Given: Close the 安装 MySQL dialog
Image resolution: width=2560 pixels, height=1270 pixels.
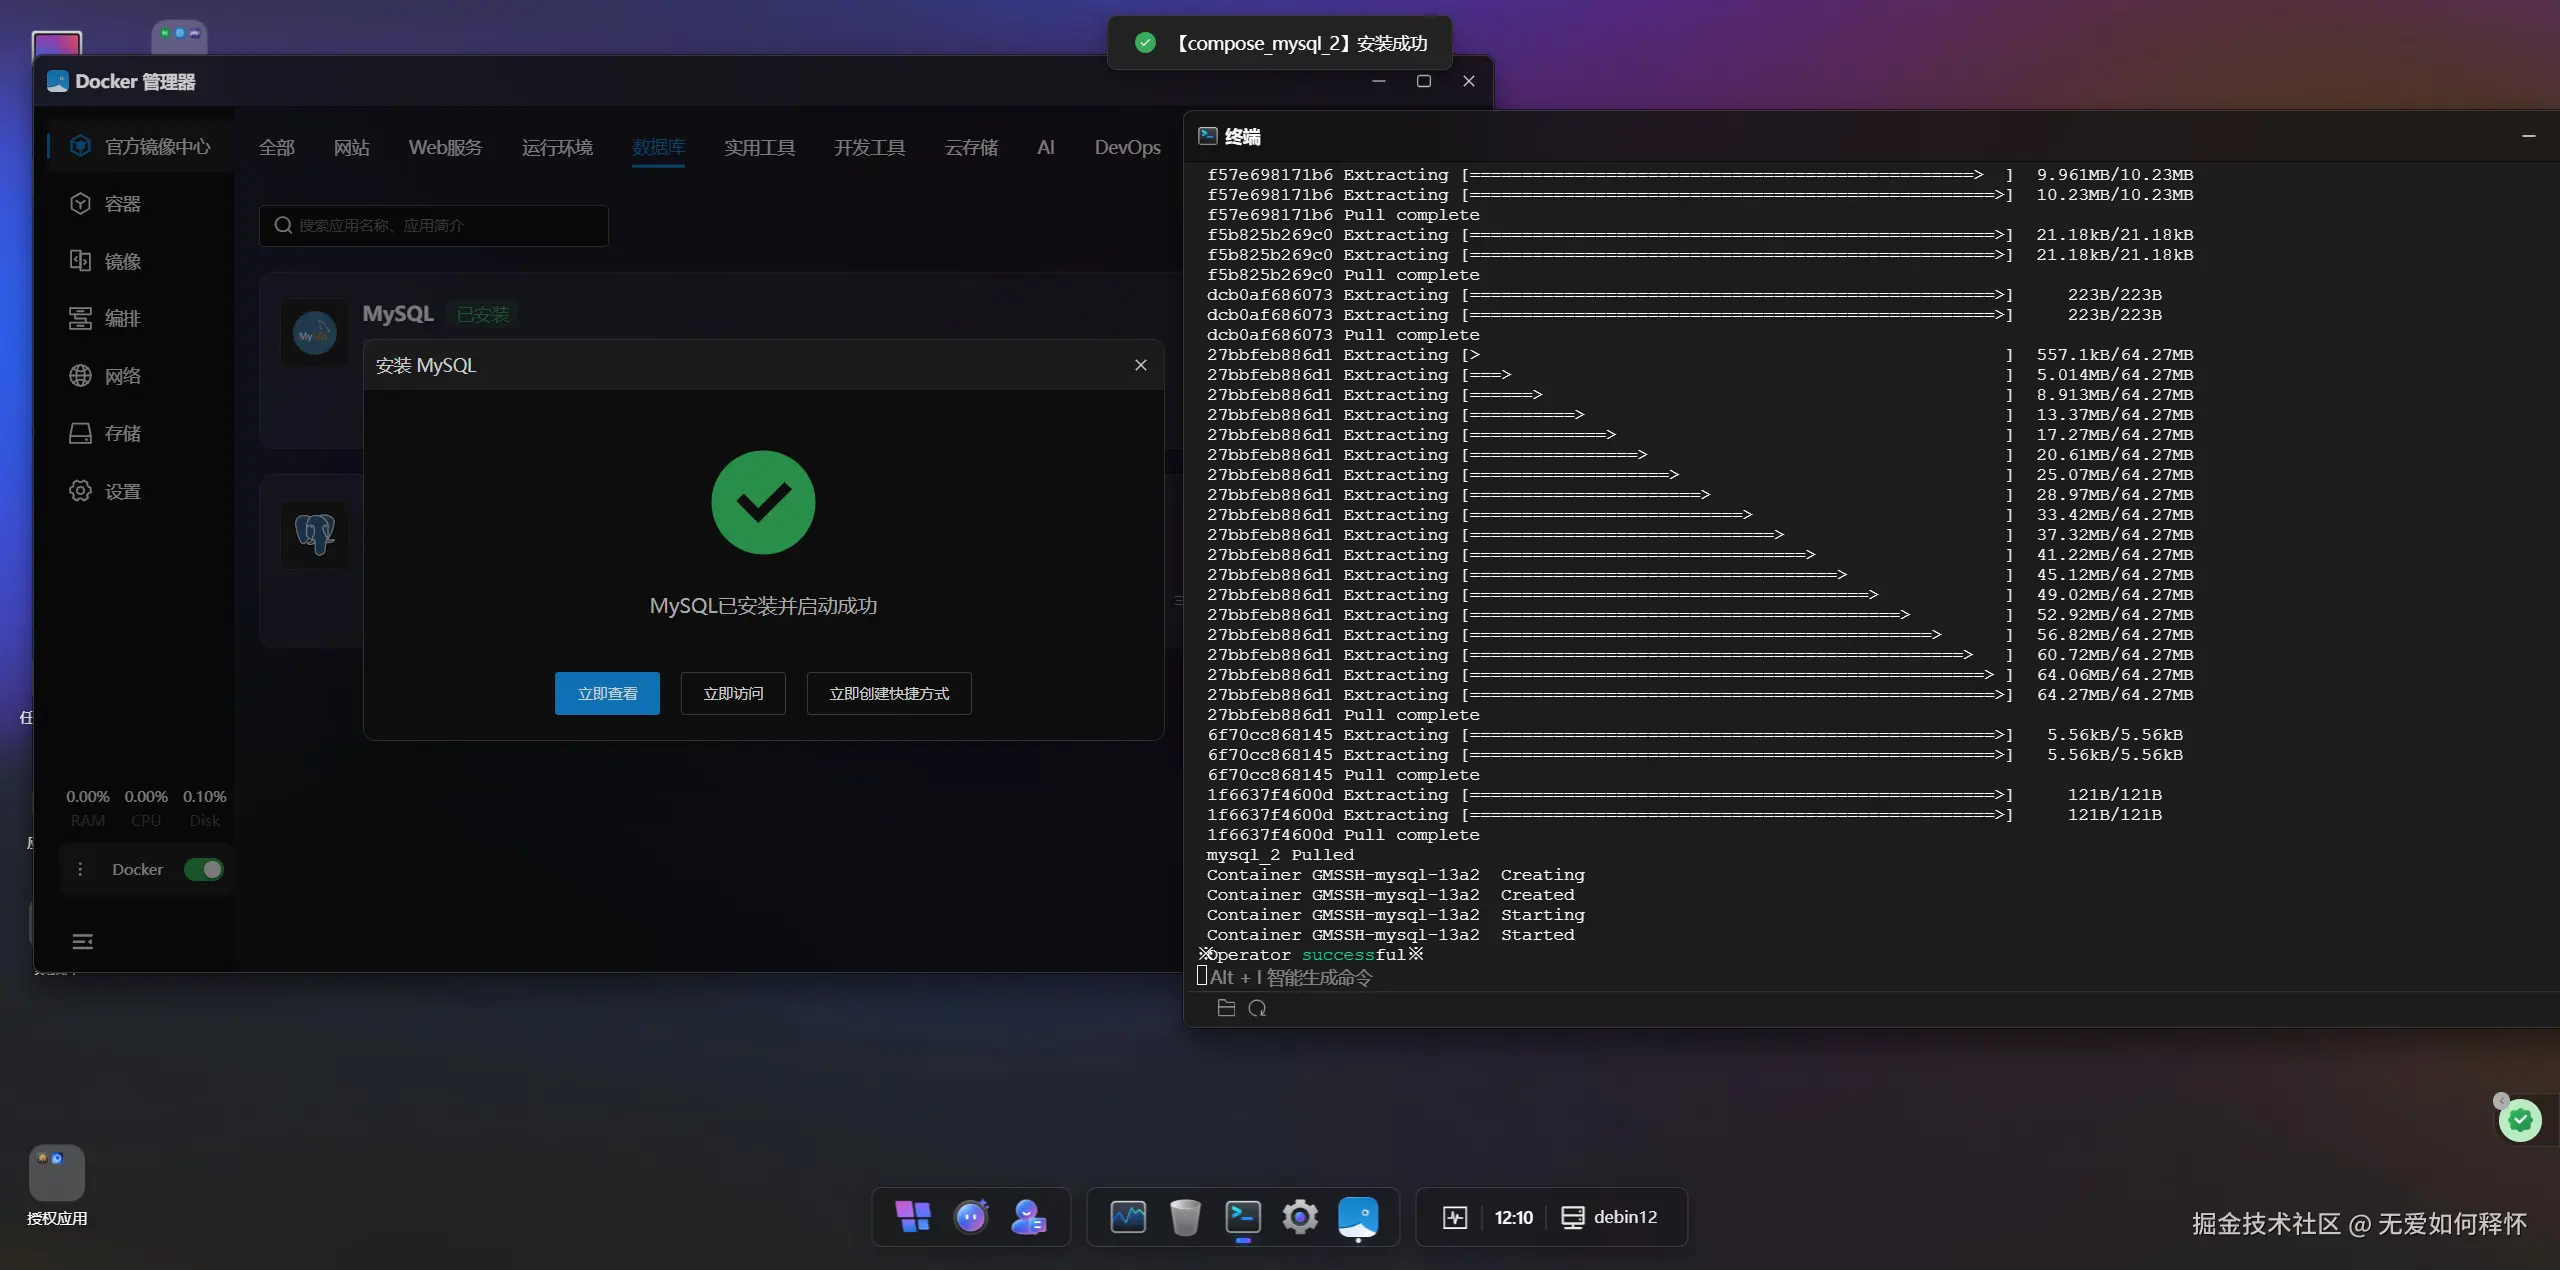Looking at the screenshot, I should point(1140,365).
